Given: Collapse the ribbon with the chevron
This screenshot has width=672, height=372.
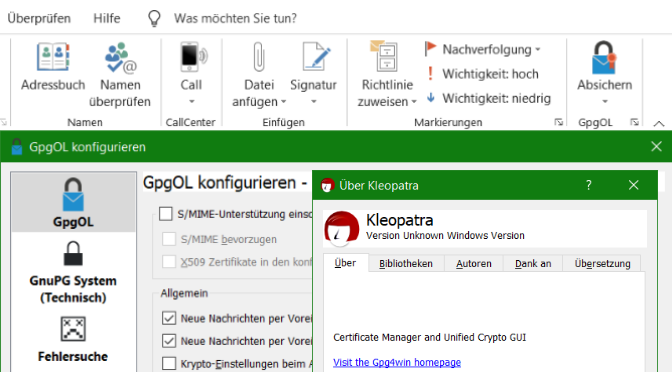Looking at the screenshot, I should [x=659, y=124].
